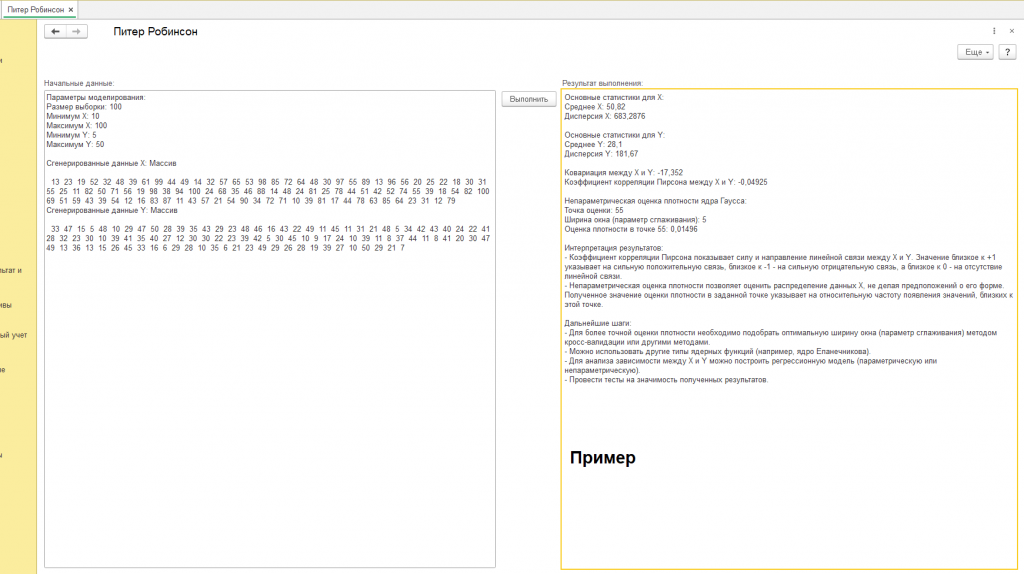Viewport: 1024px width, 574px height.
Task: Click the Среднее Y: 28,1 line
Action: click(593, 144)
